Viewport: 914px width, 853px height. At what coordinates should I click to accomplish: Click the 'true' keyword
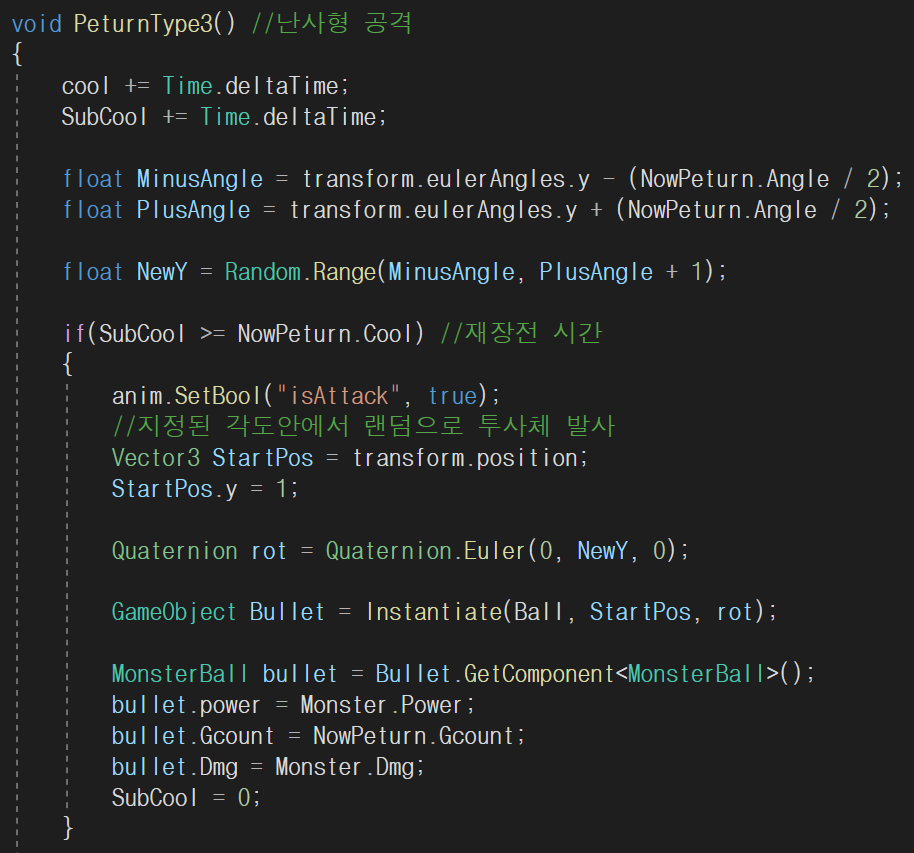tap(452, 396)
